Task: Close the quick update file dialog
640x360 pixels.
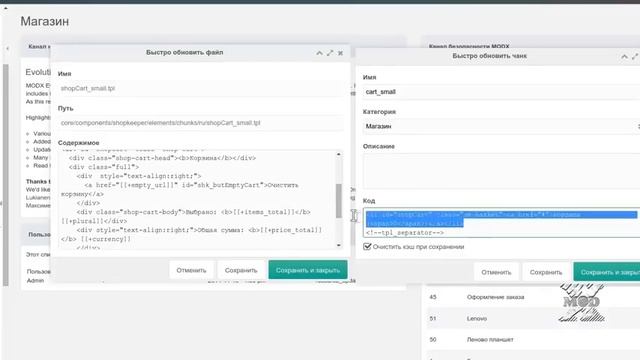Action: tap(340, 53)
